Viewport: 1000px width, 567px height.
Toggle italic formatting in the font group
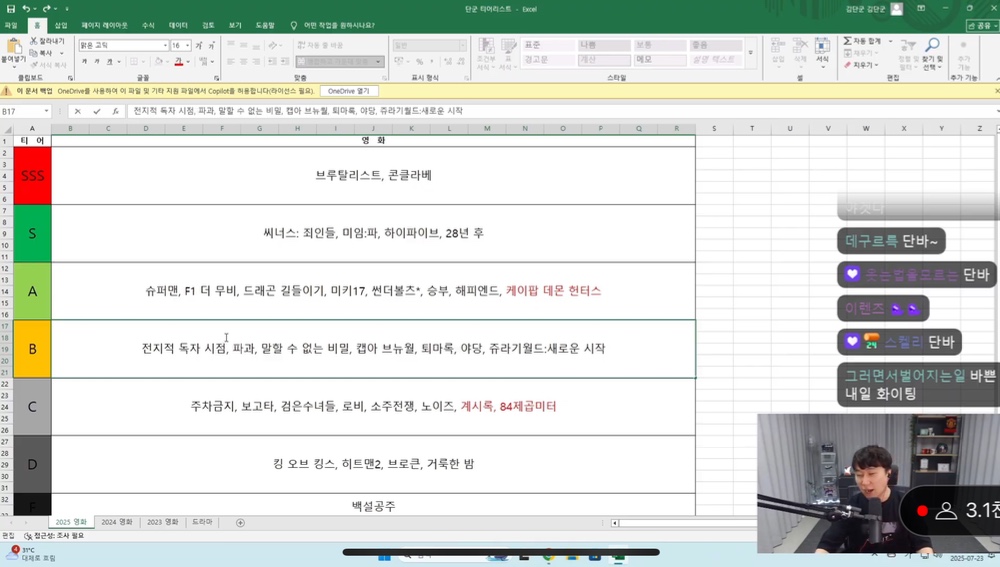pos(97,62)
